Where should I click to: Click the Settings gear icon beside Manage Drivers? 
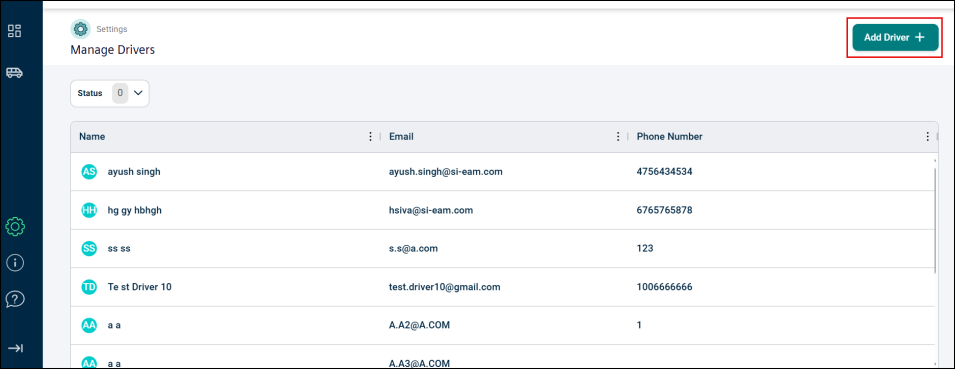80,29
